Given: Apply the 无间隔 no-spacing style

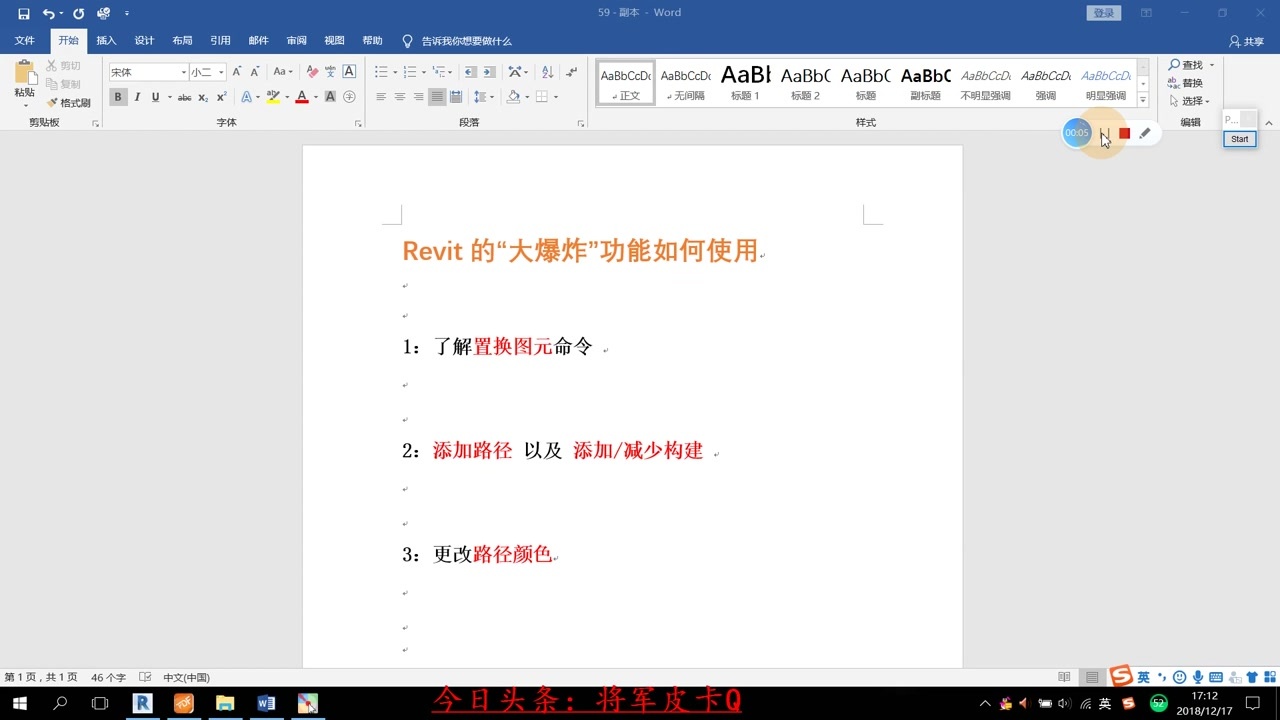Looking at the screenshot, I should pos(685,82).
